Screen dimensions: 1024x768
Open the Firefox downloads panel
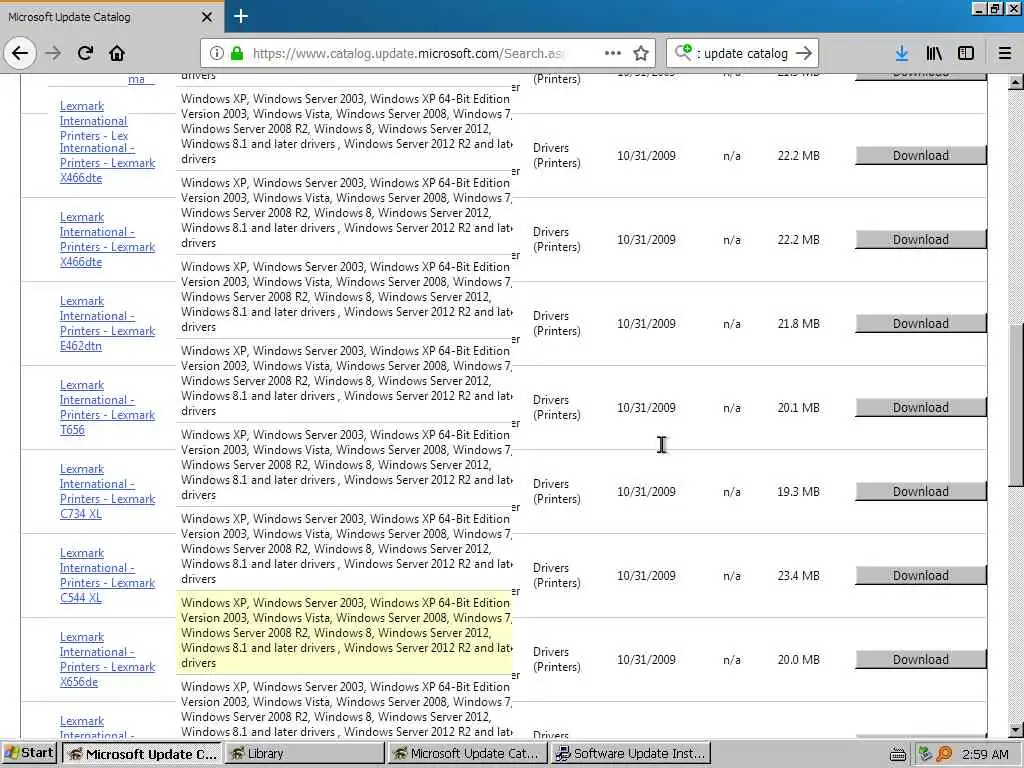(901, 54)
